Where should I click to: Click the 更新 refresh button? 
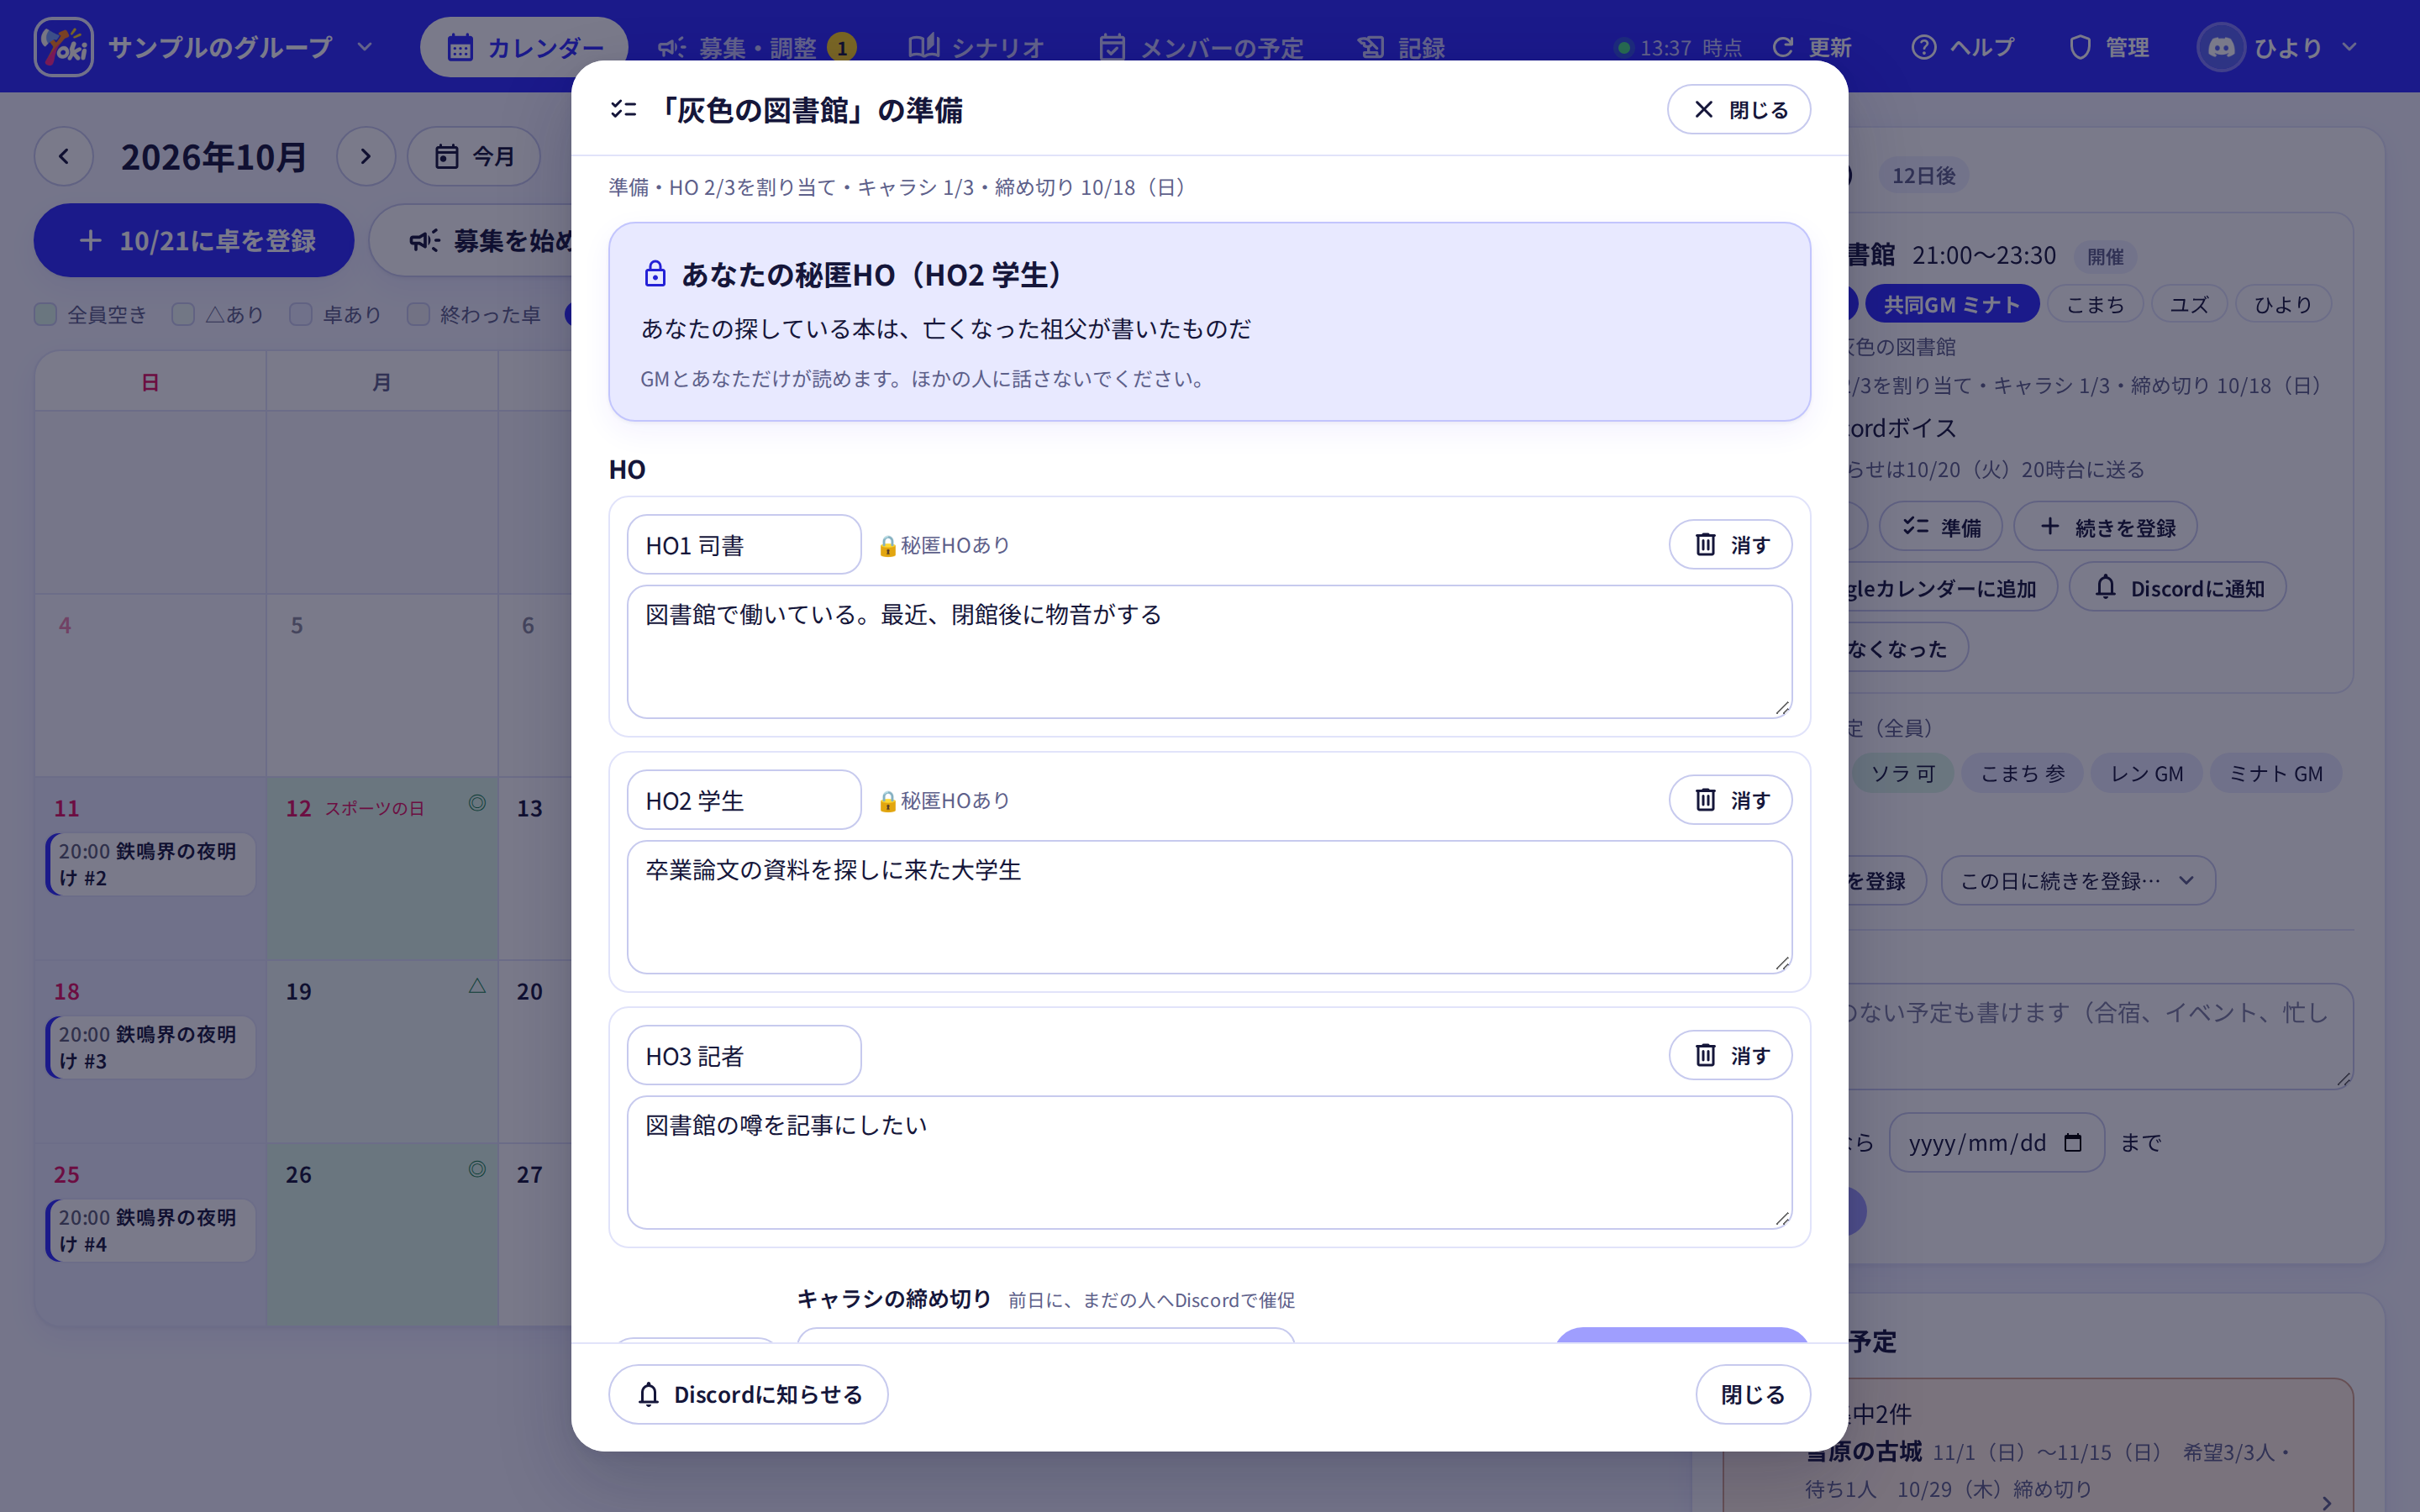(1811, 47)
